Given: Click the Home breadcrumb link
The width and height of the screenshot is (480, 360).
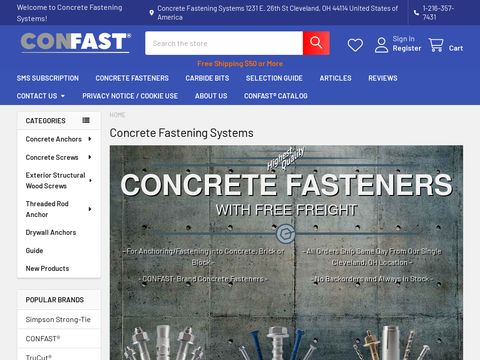Looking at the screenshot, I should [117, 115].
